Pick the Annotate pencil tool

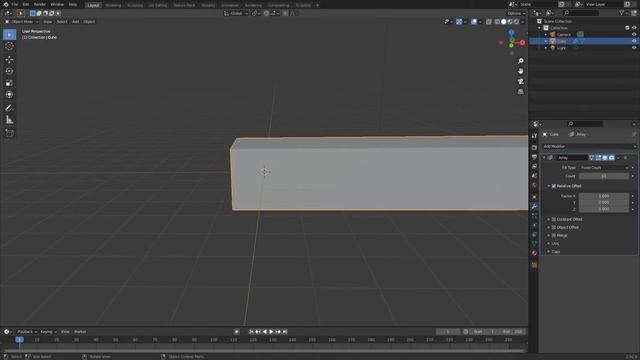9,108
